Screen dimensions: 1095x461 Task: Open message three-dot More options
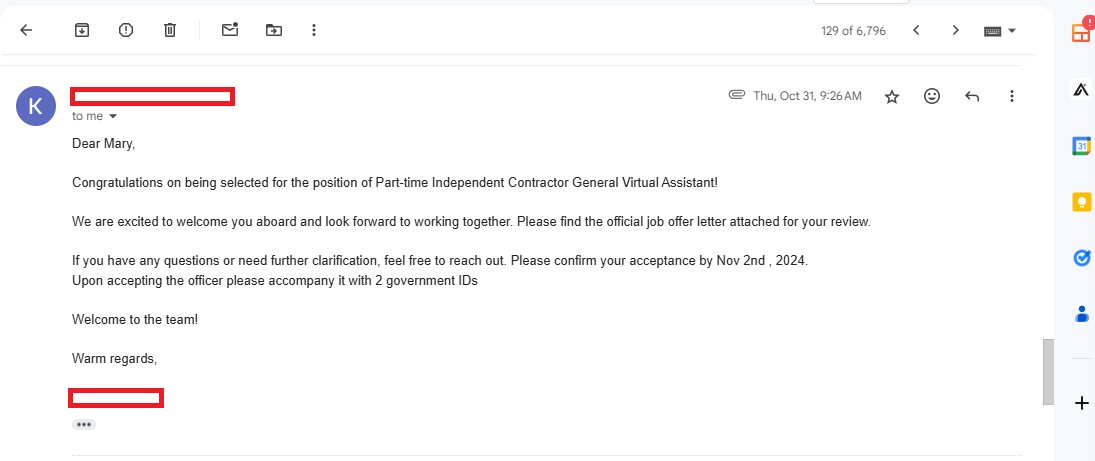[x=1011, y=96]
